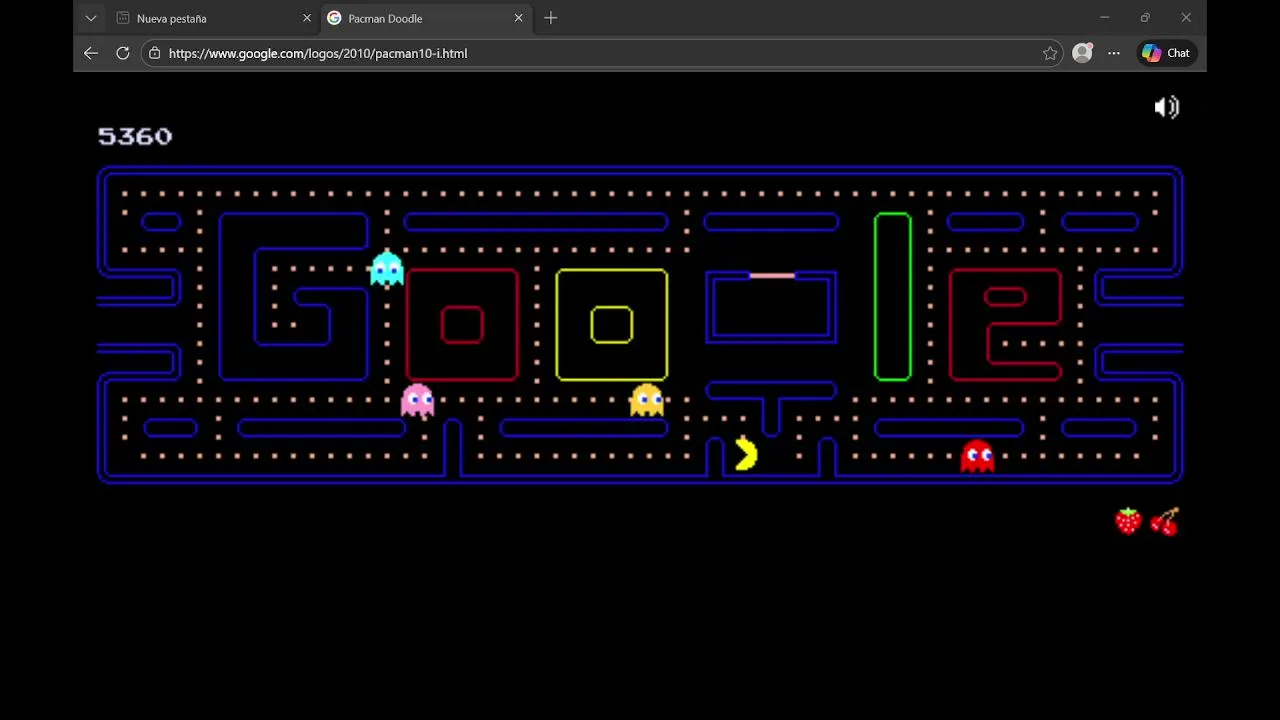Click the cyan ghost Inky
This screenshot has height=720, width=1280.
(386, 268)
